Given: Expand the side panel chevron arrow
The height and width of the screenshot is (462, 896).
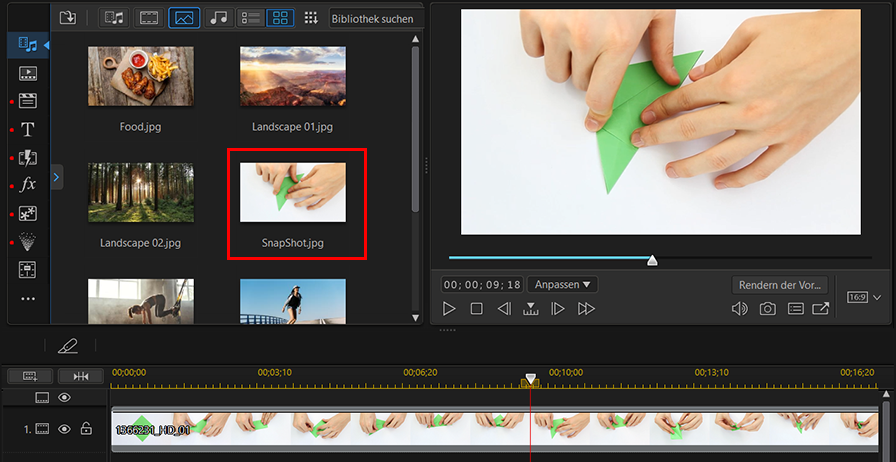Looking at the screenshot, I should (x=56, y=177).
